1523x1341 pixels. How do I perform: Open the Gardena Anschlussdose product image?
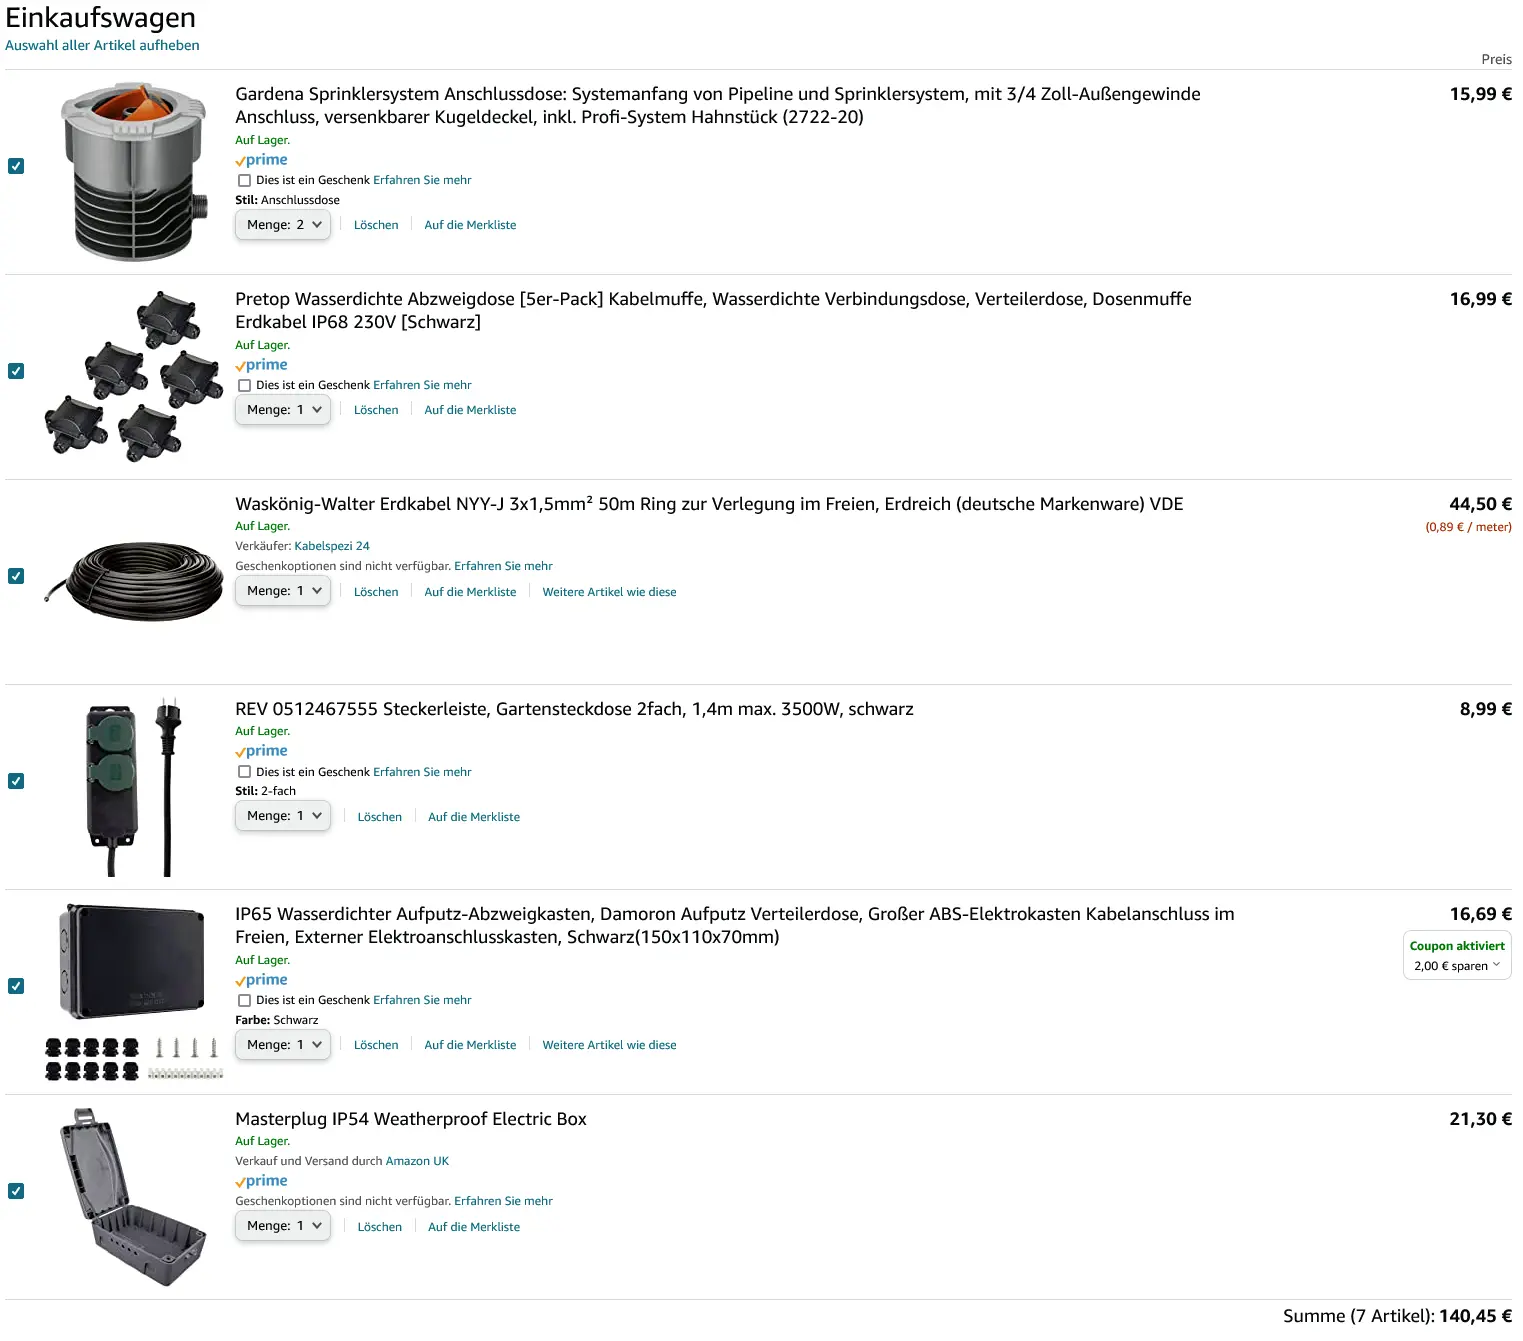pos(134,172)
